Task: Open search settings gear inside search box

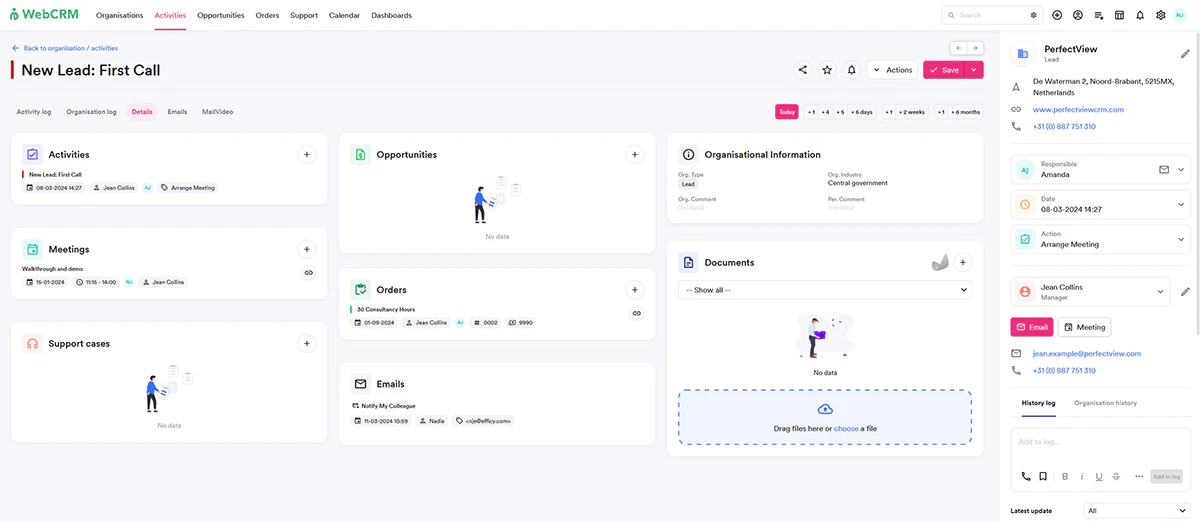Action: (1033, 15)
